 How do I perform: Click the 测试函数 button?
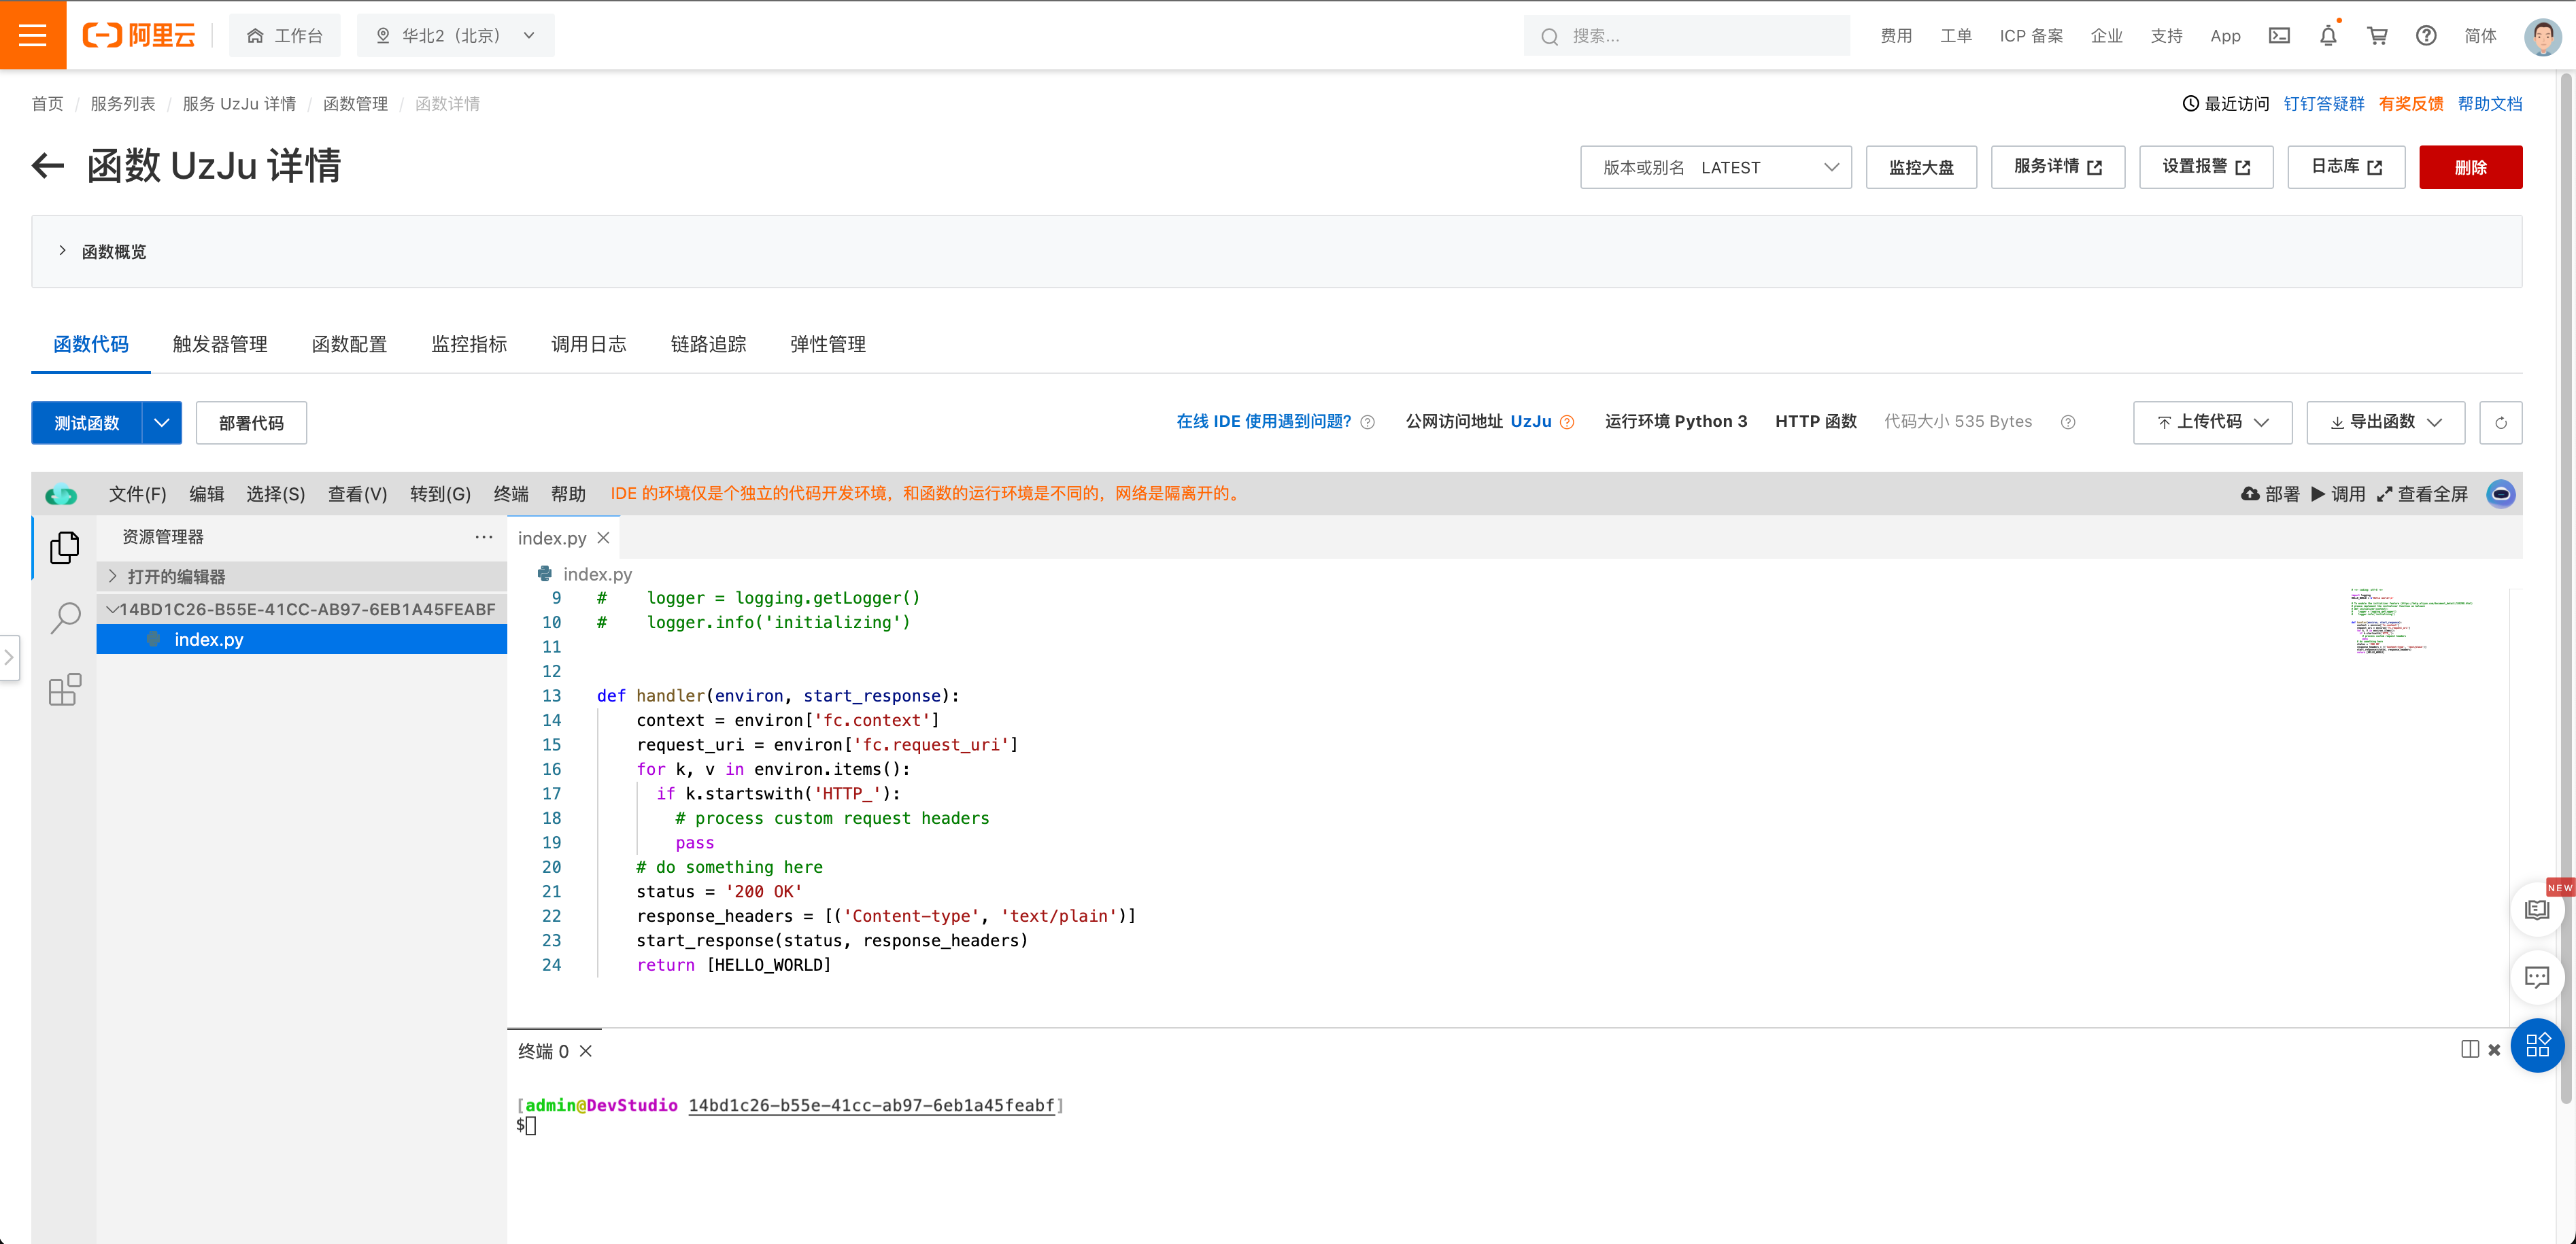pos(87,423)
